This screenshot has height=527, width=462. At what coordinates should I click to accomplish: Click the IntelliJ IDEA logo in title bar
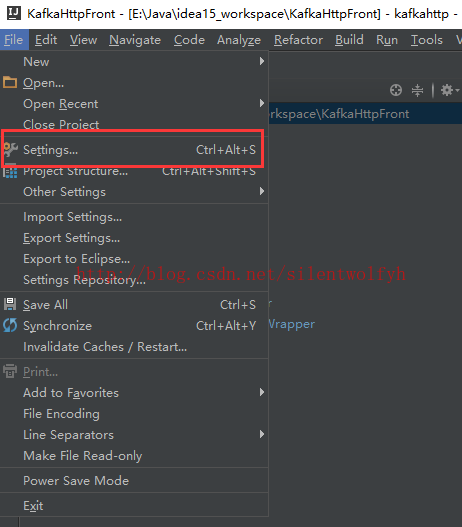tap(14, 13)
